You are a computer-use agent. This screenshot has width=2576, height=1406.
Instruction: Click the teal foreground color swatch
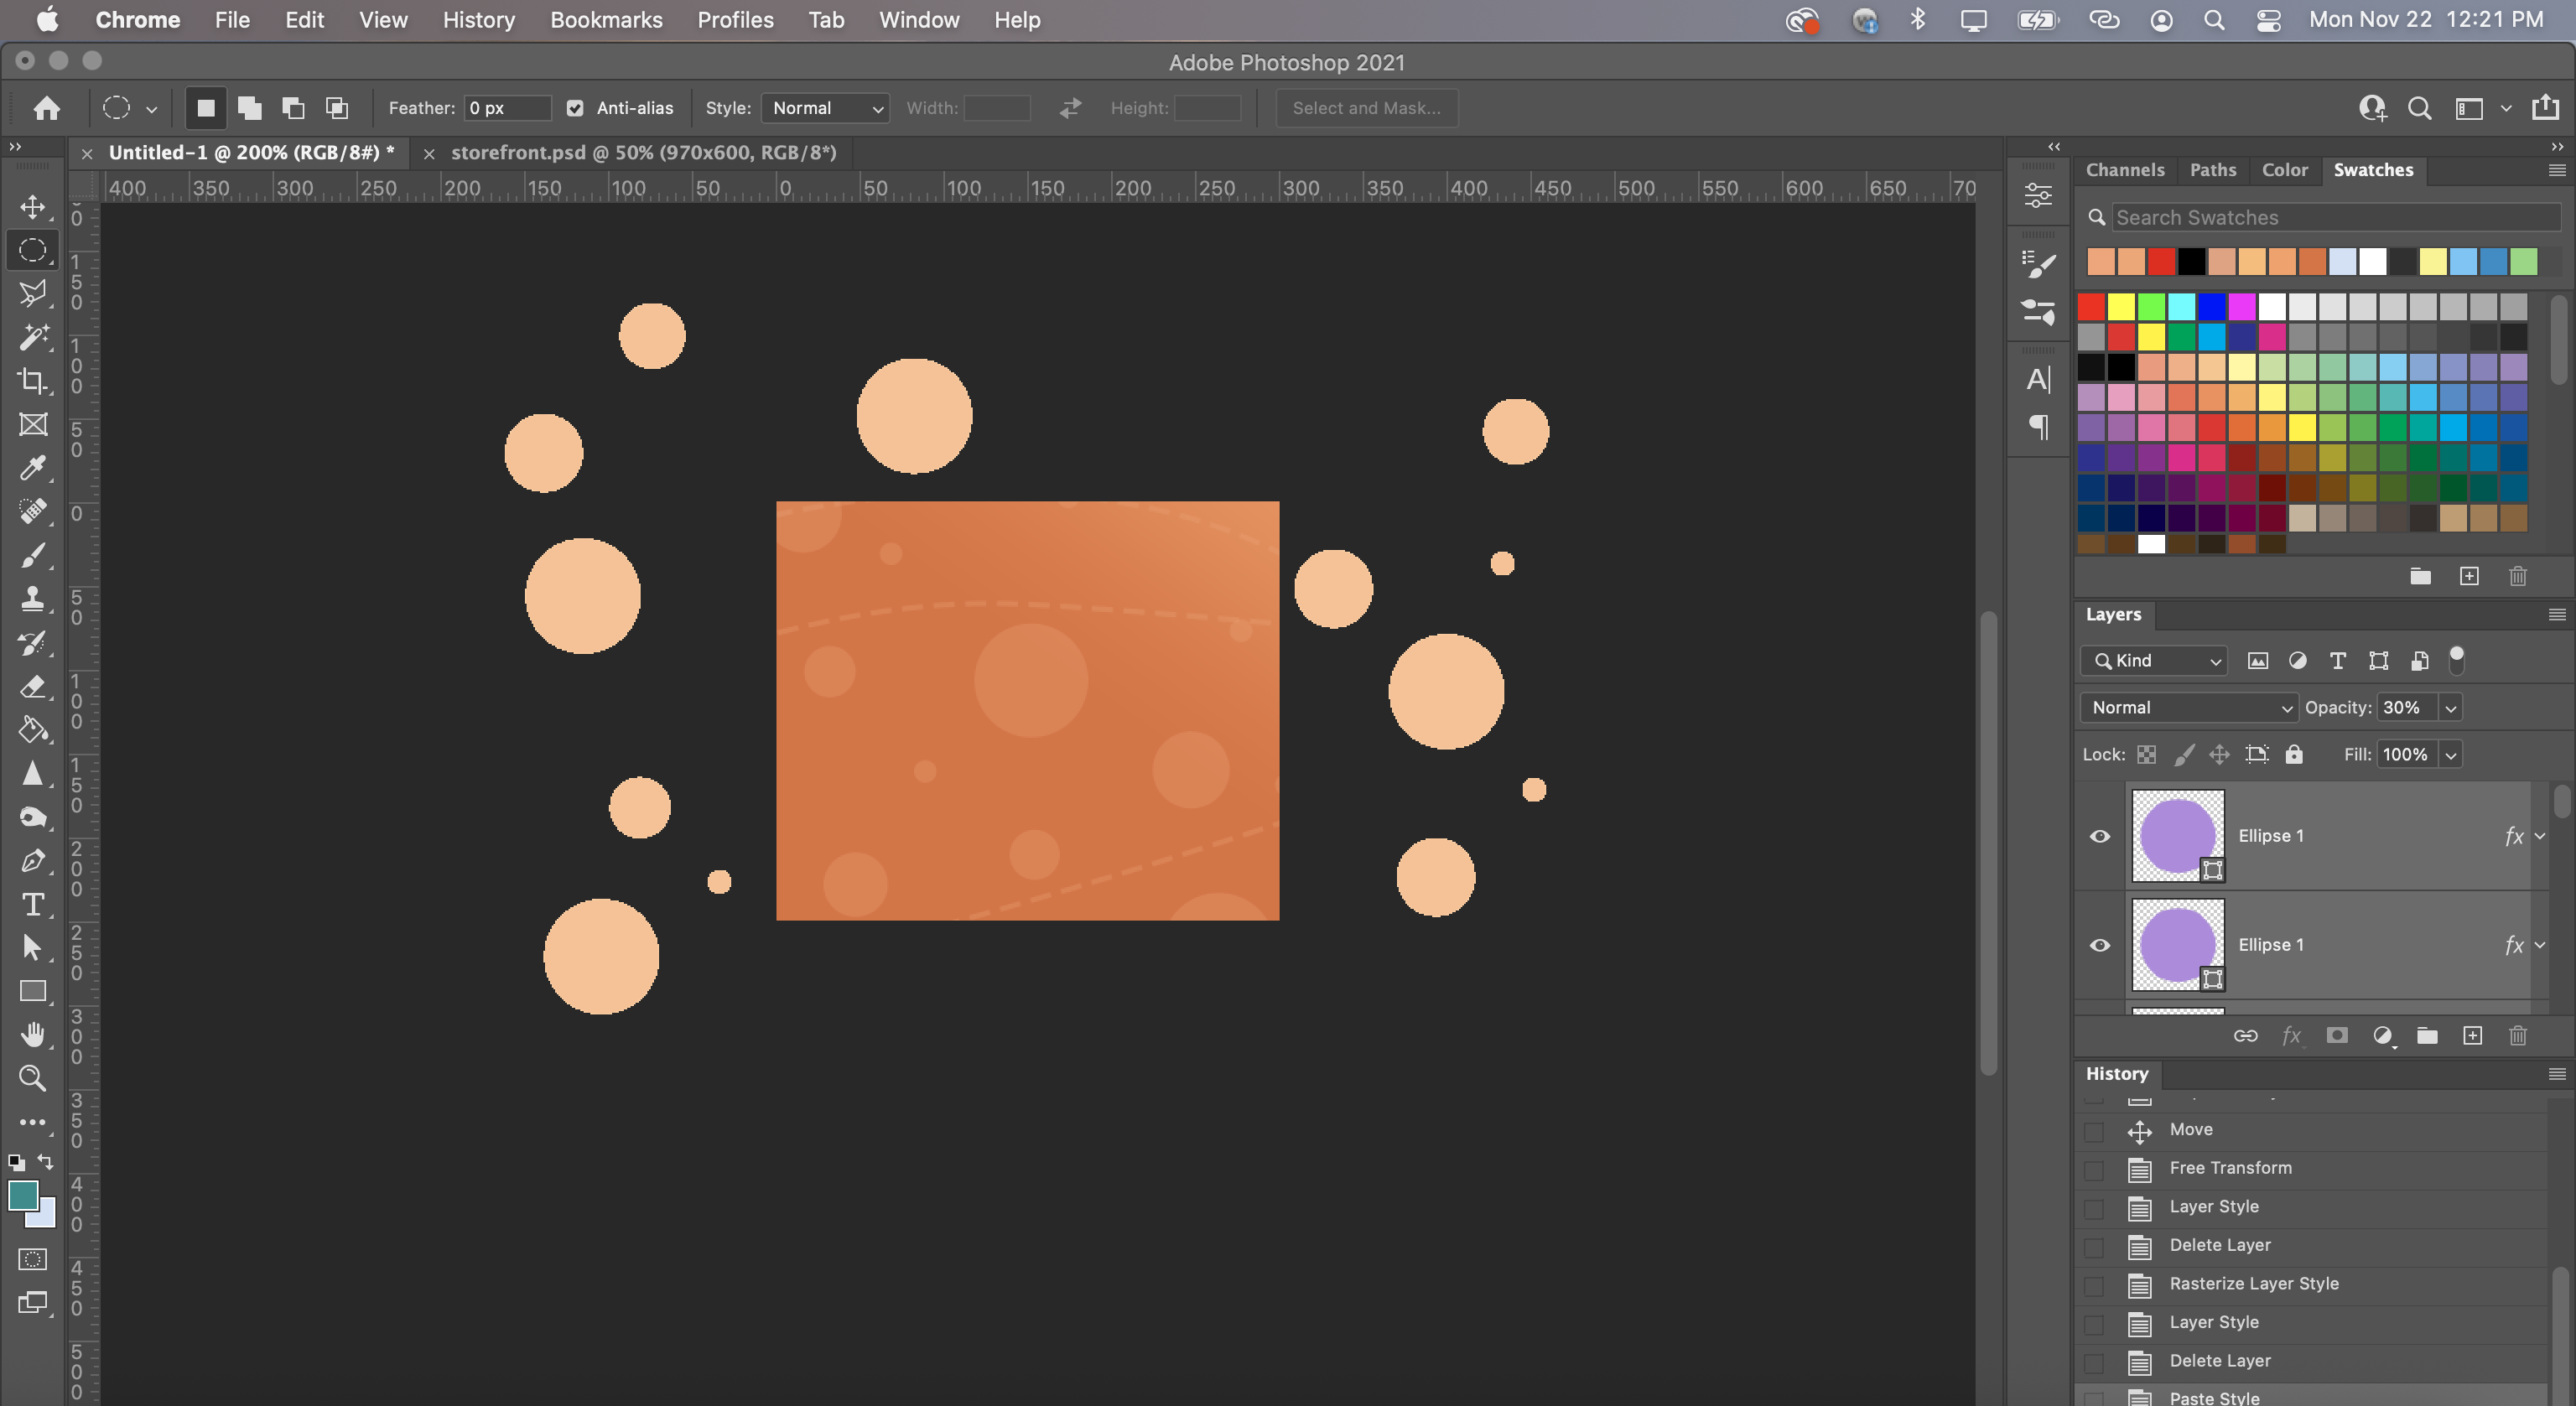point(22,1194)
